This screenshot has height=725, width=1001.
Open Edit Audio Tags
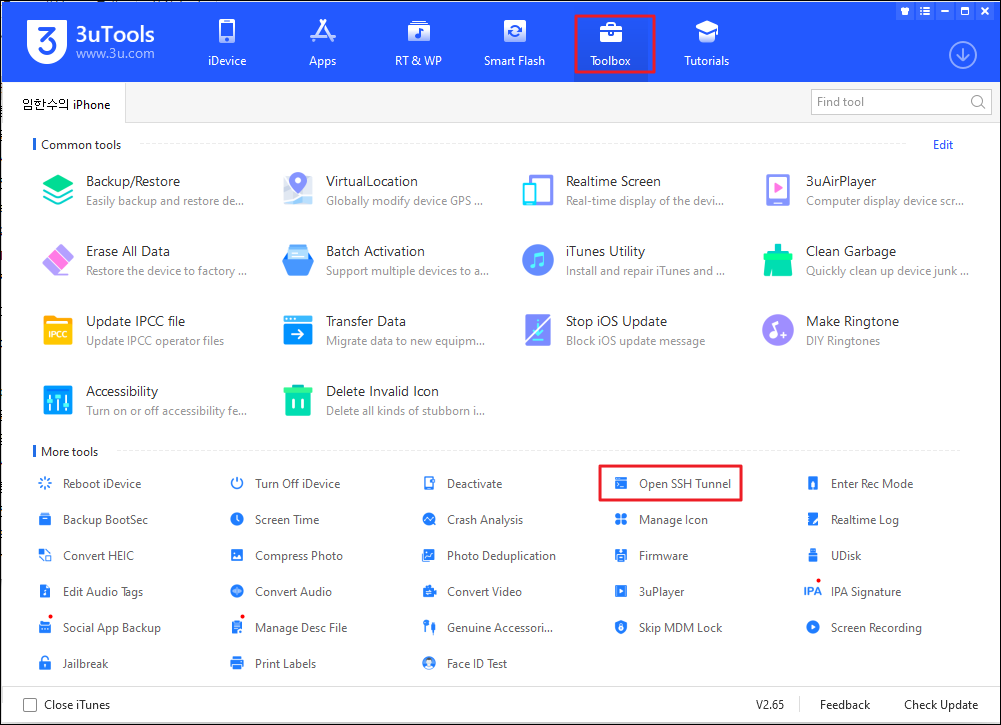coord(91,592)
